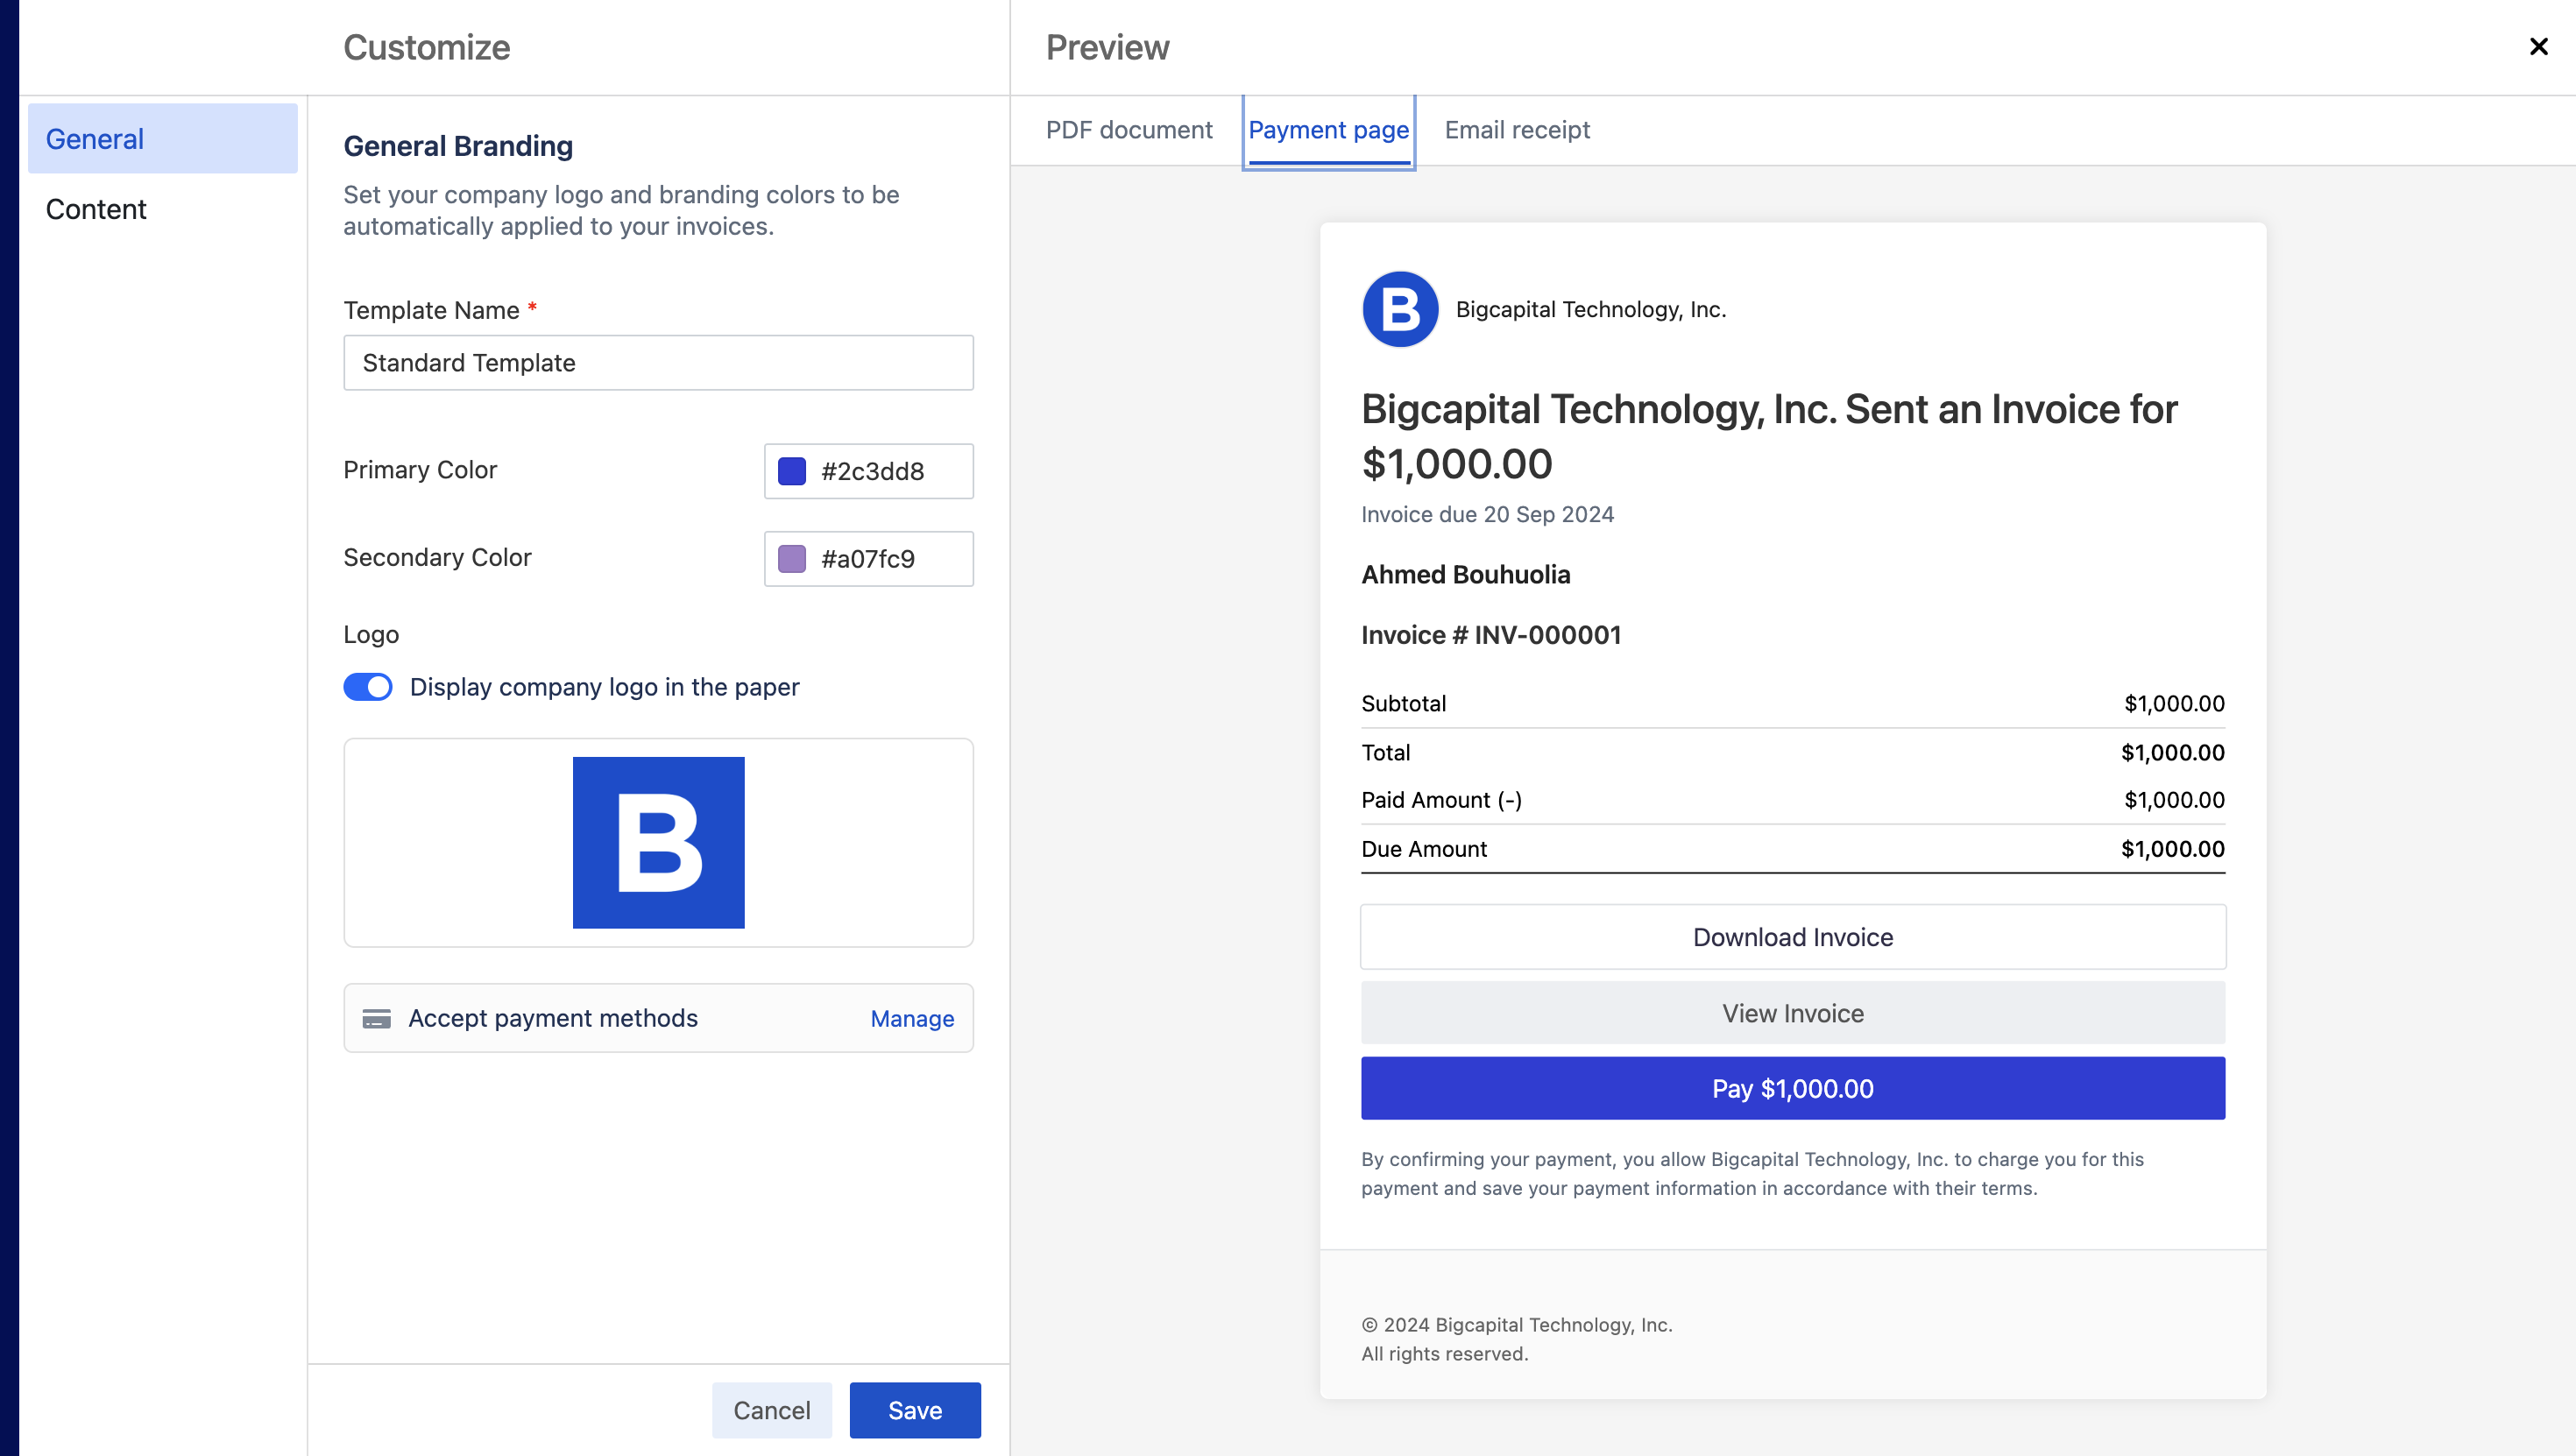This screenshot has height=1456, width=2576.
Task: Click the credit card icon for payment methods
Action: click(379, 1017)
